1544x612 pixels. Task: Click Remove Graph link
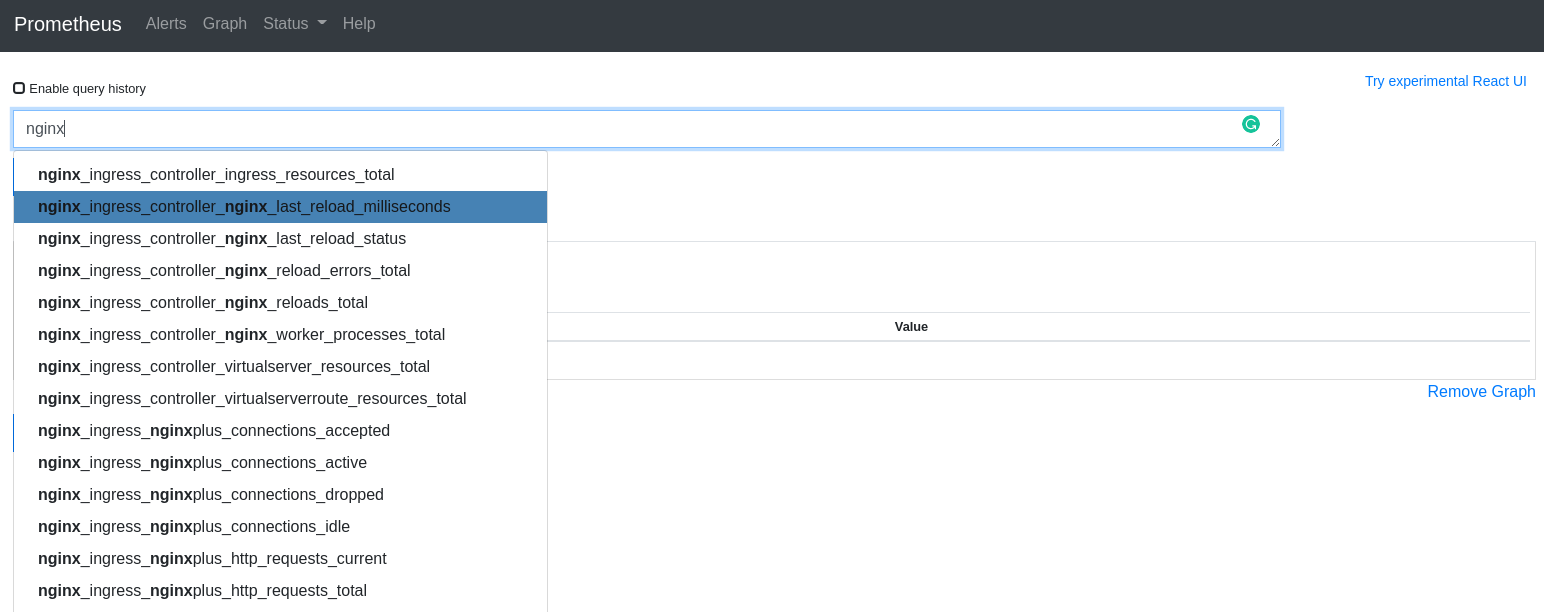[x=1481, y=391]
